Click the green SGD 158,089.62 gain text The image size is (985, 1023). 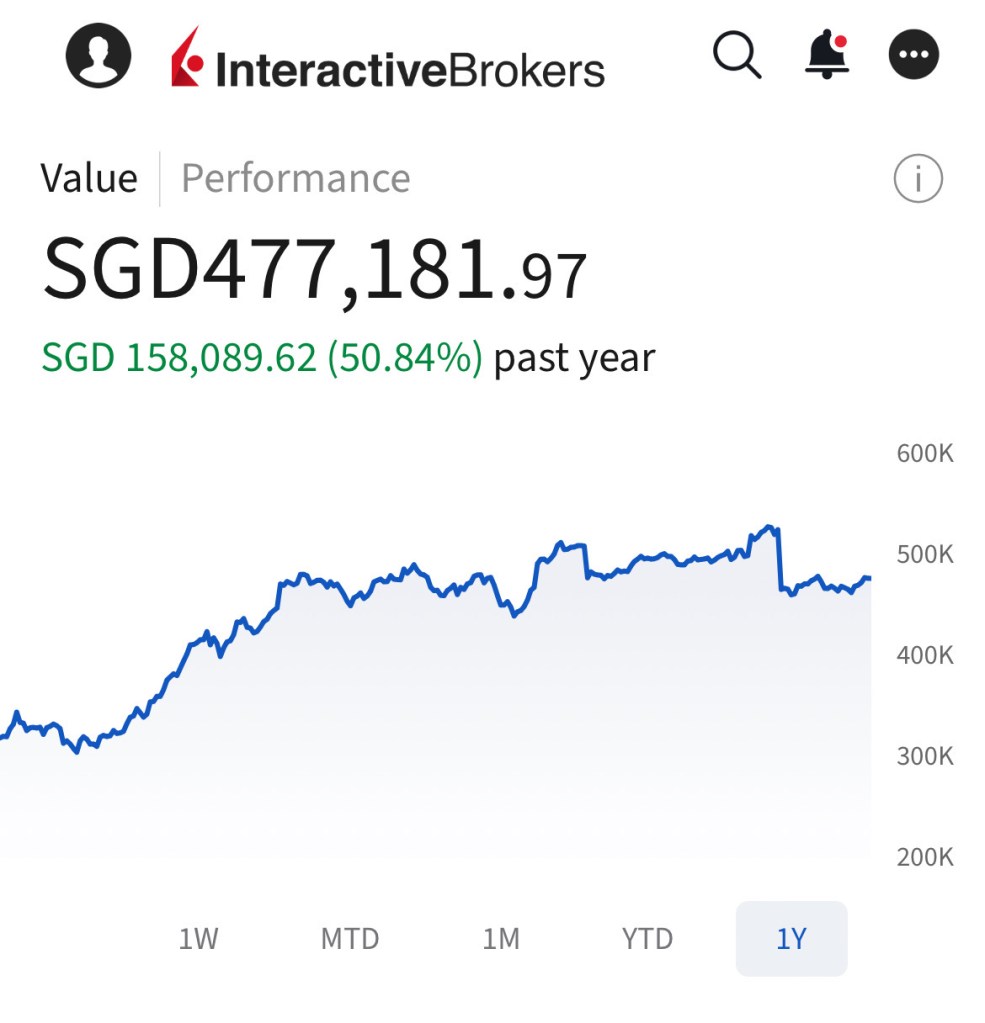pos(262,358)
